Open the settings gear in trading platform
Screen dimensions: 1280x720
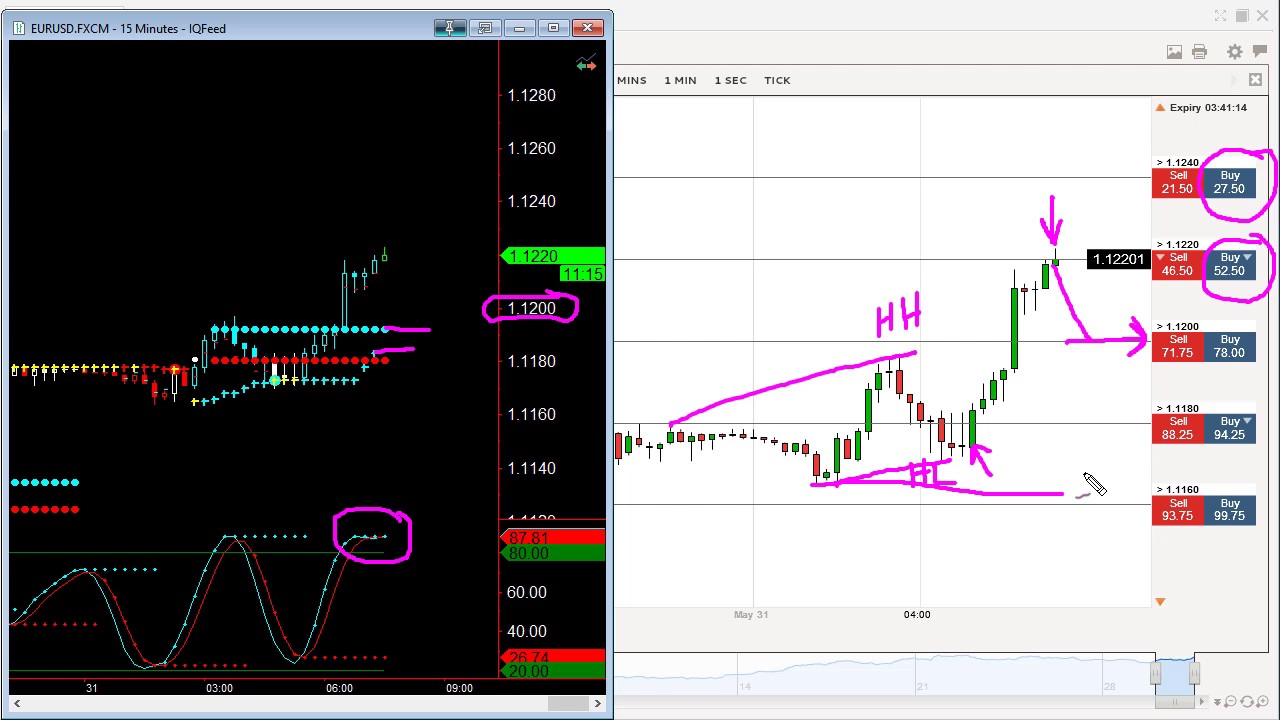pyautogui.click(x=1234, y=52)
